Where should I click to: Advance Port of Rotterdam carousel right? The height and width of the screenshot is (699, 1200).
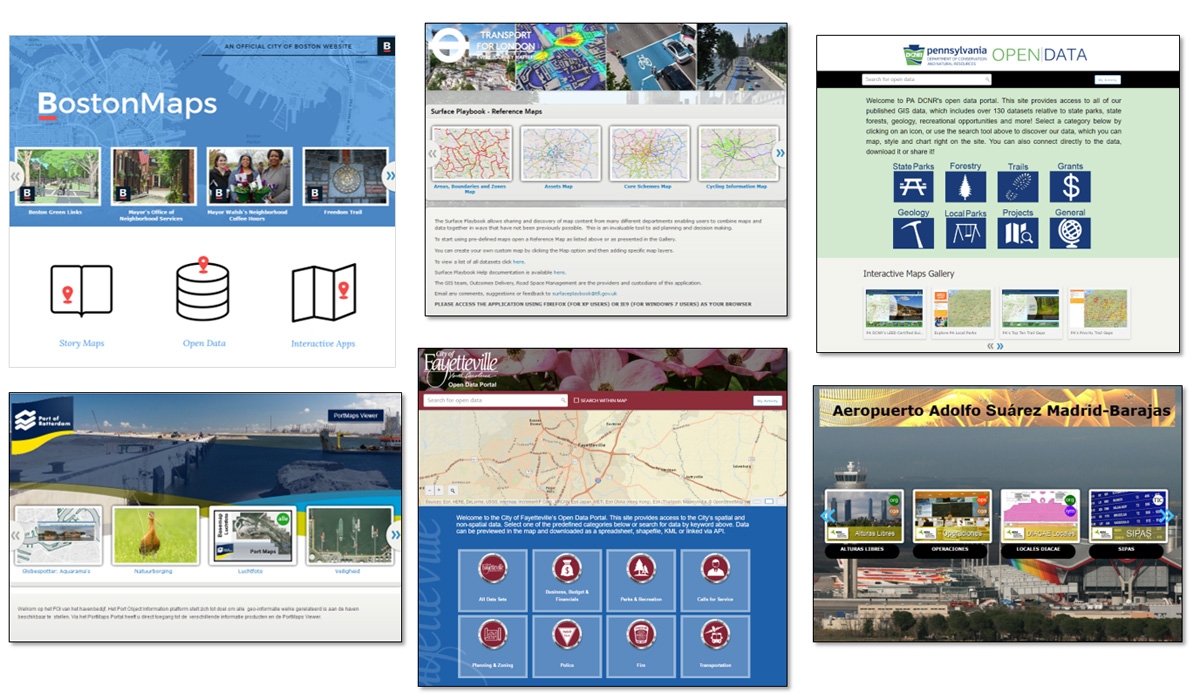pyautogui.click(x=394, y=535)
